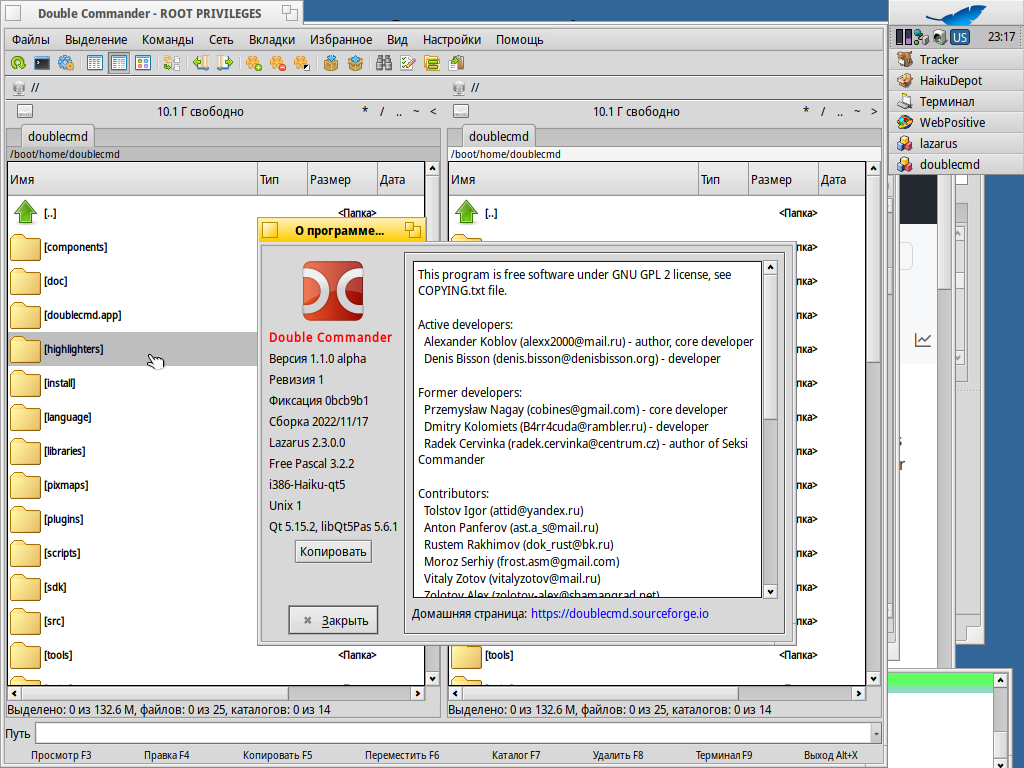Viewport: 1024px width, 768px height.
Task: Click Правка F4 function button
Action: pos(167,755)
